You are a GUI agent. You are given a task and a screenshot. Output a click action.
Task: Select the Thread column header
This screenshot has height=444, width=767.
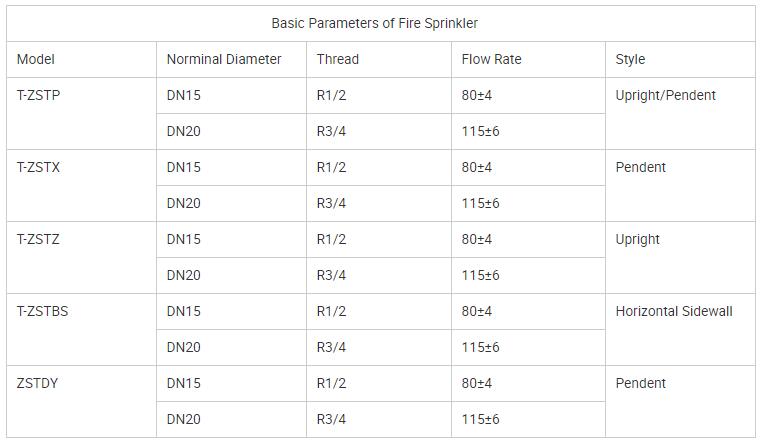[x=337, y=59]
